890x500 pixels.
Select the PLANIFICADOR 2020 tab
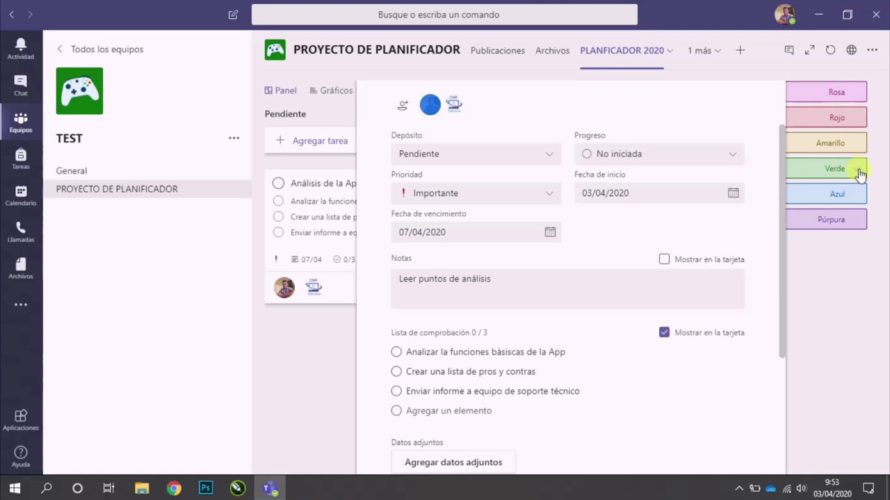click(x=622, y=51)
